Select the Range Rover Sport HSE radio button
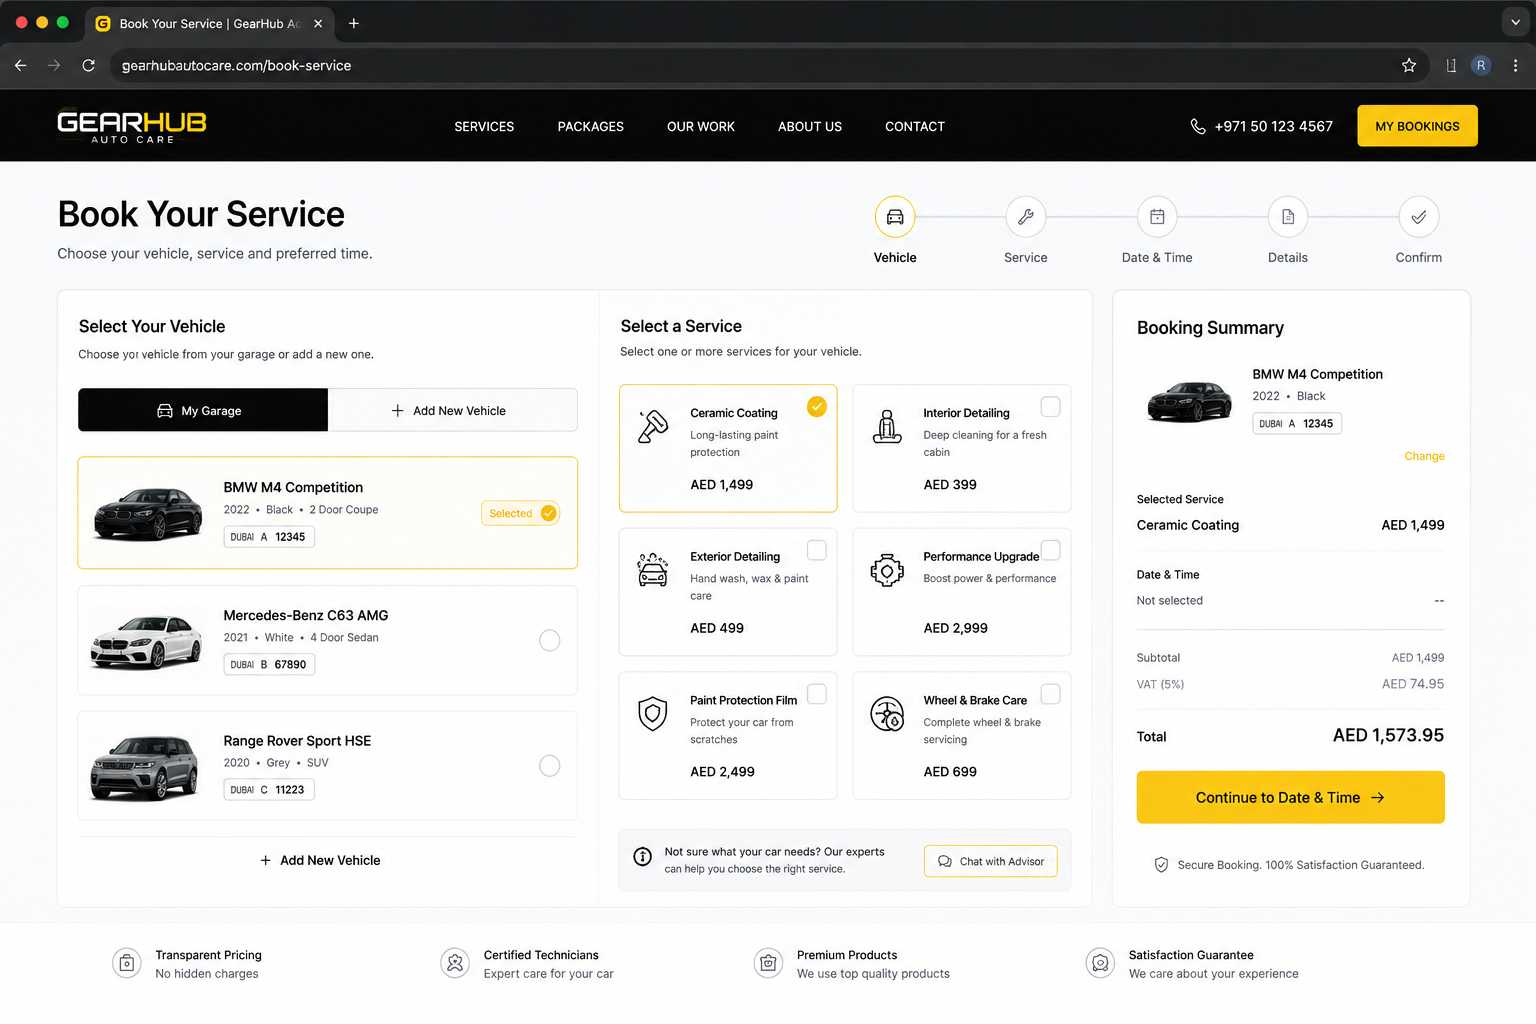This screenshot has height=1024, width=1536. [550, 766]
